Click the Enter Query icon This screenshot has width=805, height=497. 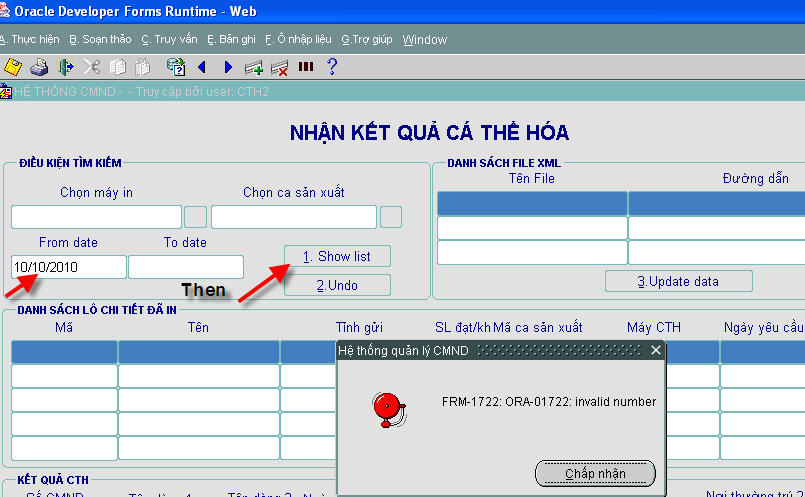176,67
